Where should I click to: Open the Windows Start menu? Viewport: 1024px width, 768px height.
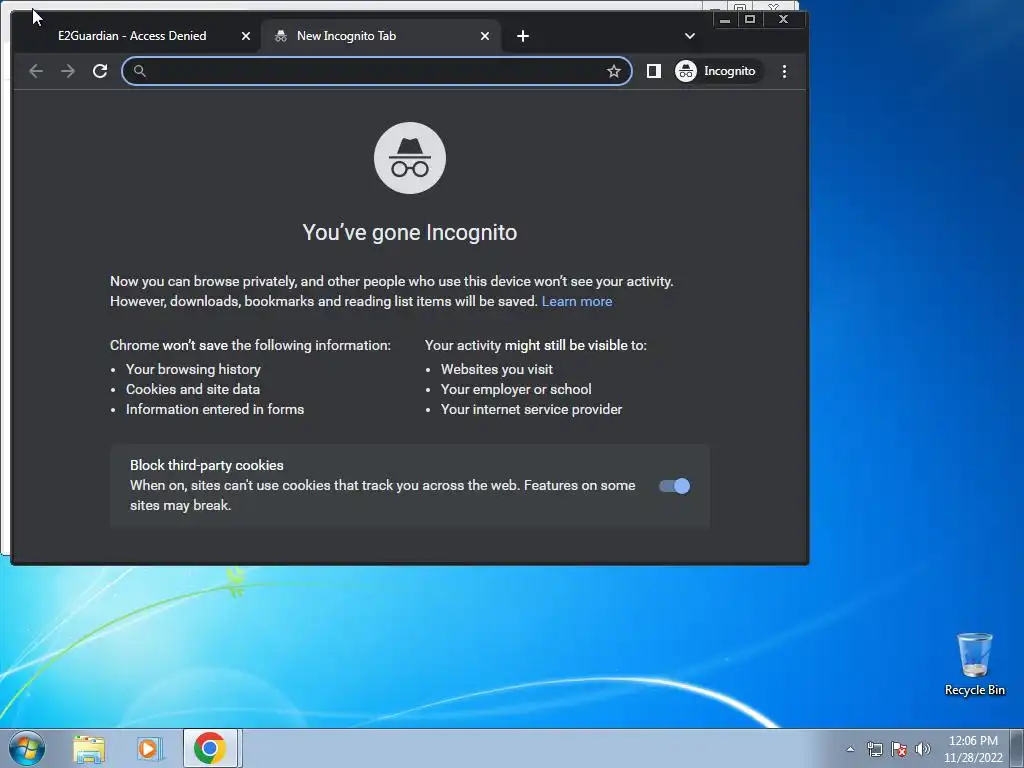(27, 748)
